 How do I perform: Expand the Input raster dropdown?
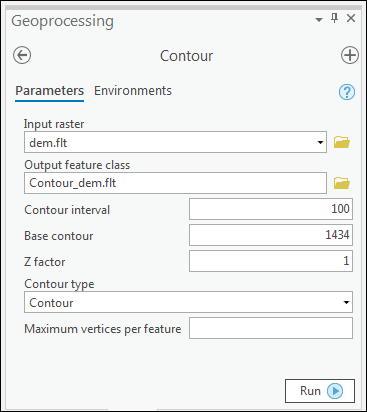click(320, 143)
